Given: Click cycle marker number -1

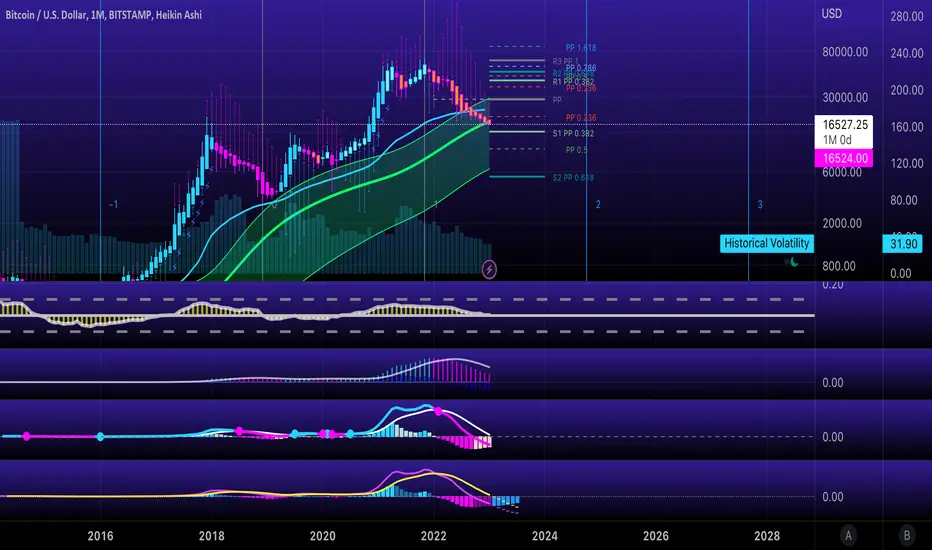Looking at the screenshot, I should click(114, 205).
